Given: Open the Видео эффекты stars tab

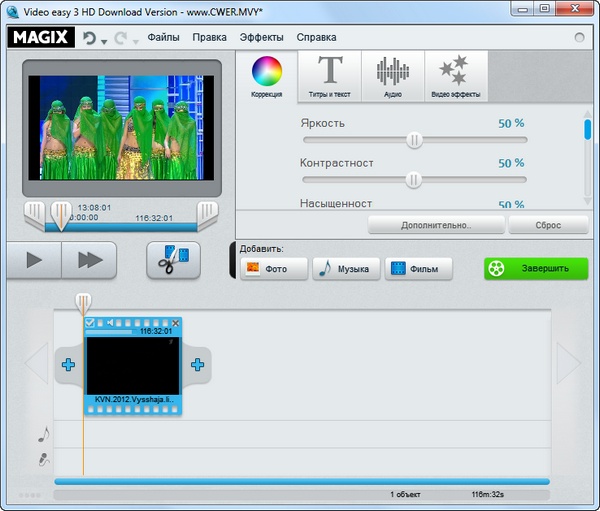Looking at the screenshot, I should 456,77.
